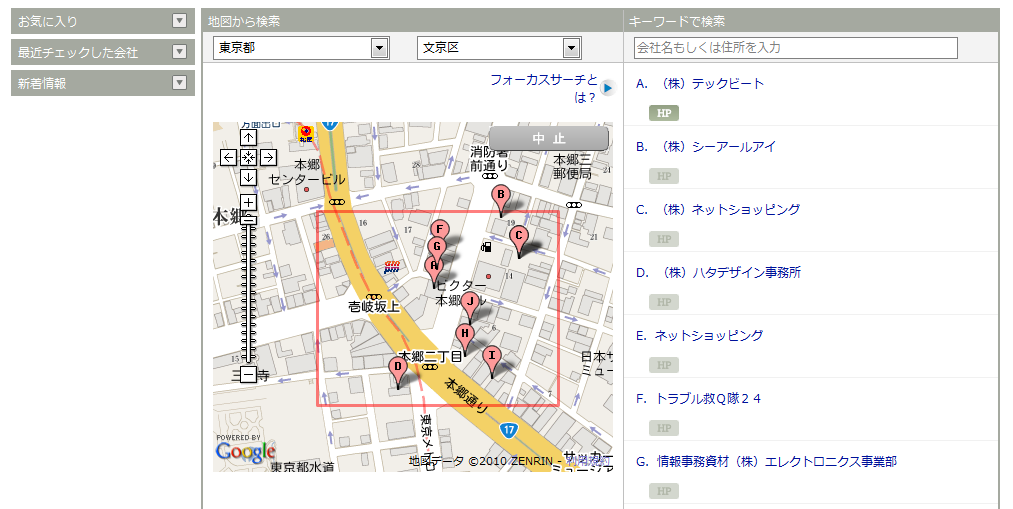1013x509 pixels.
Task: Expand the 新着情報 panel
Action: pyautogui.click(x=180, y=83)
